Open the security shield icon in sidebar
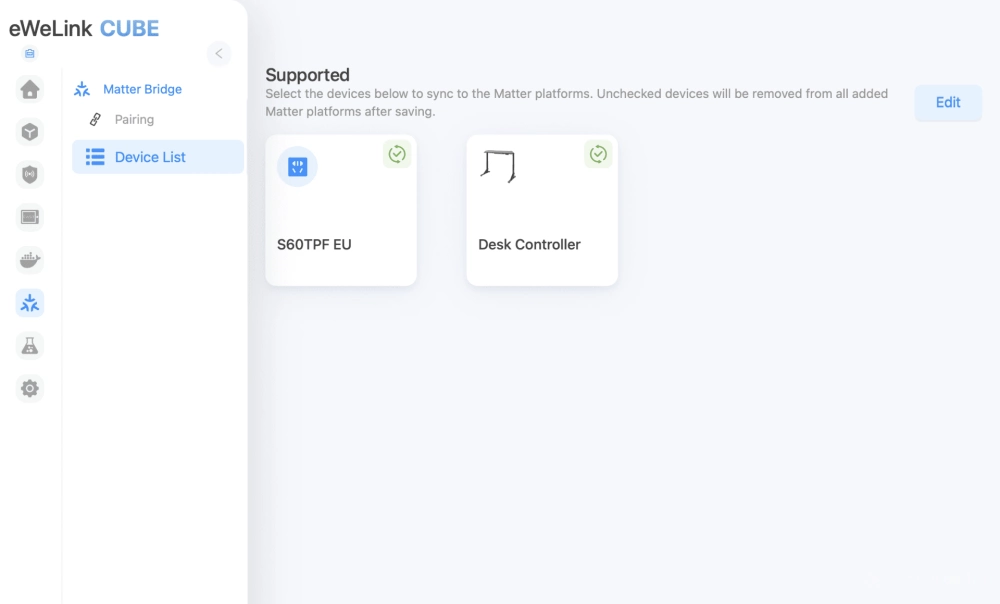This screenshot has height=604, width=1000. (29, 175)
